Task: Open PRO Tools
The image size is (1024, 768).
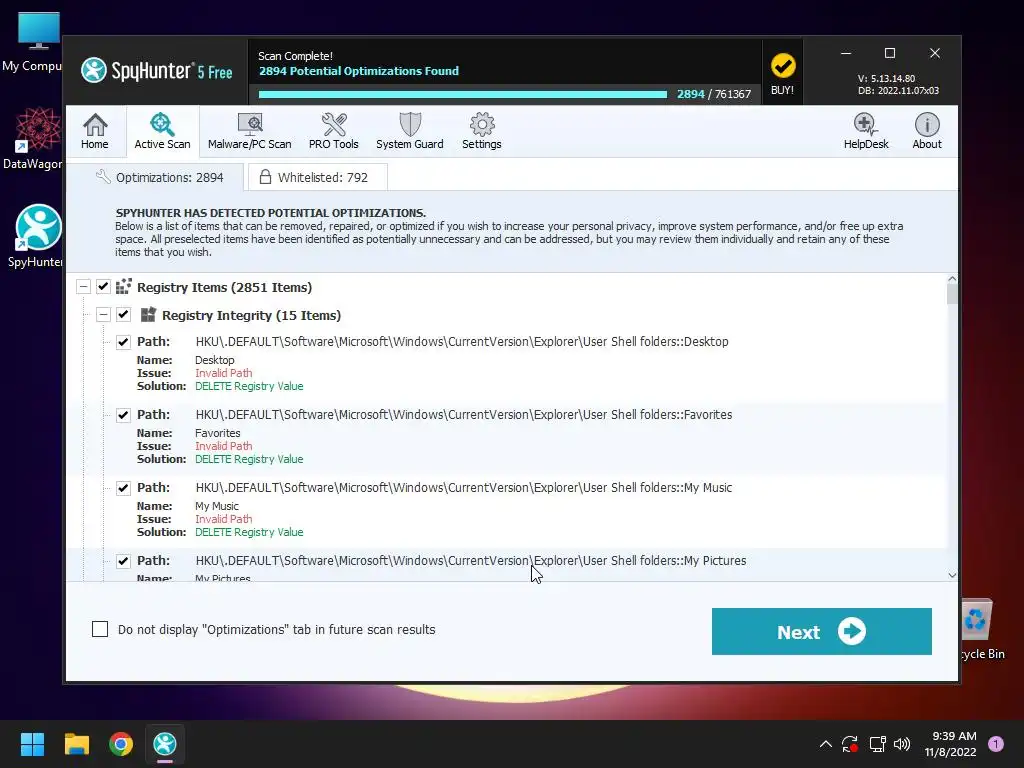Action: (x=334, y=131)
